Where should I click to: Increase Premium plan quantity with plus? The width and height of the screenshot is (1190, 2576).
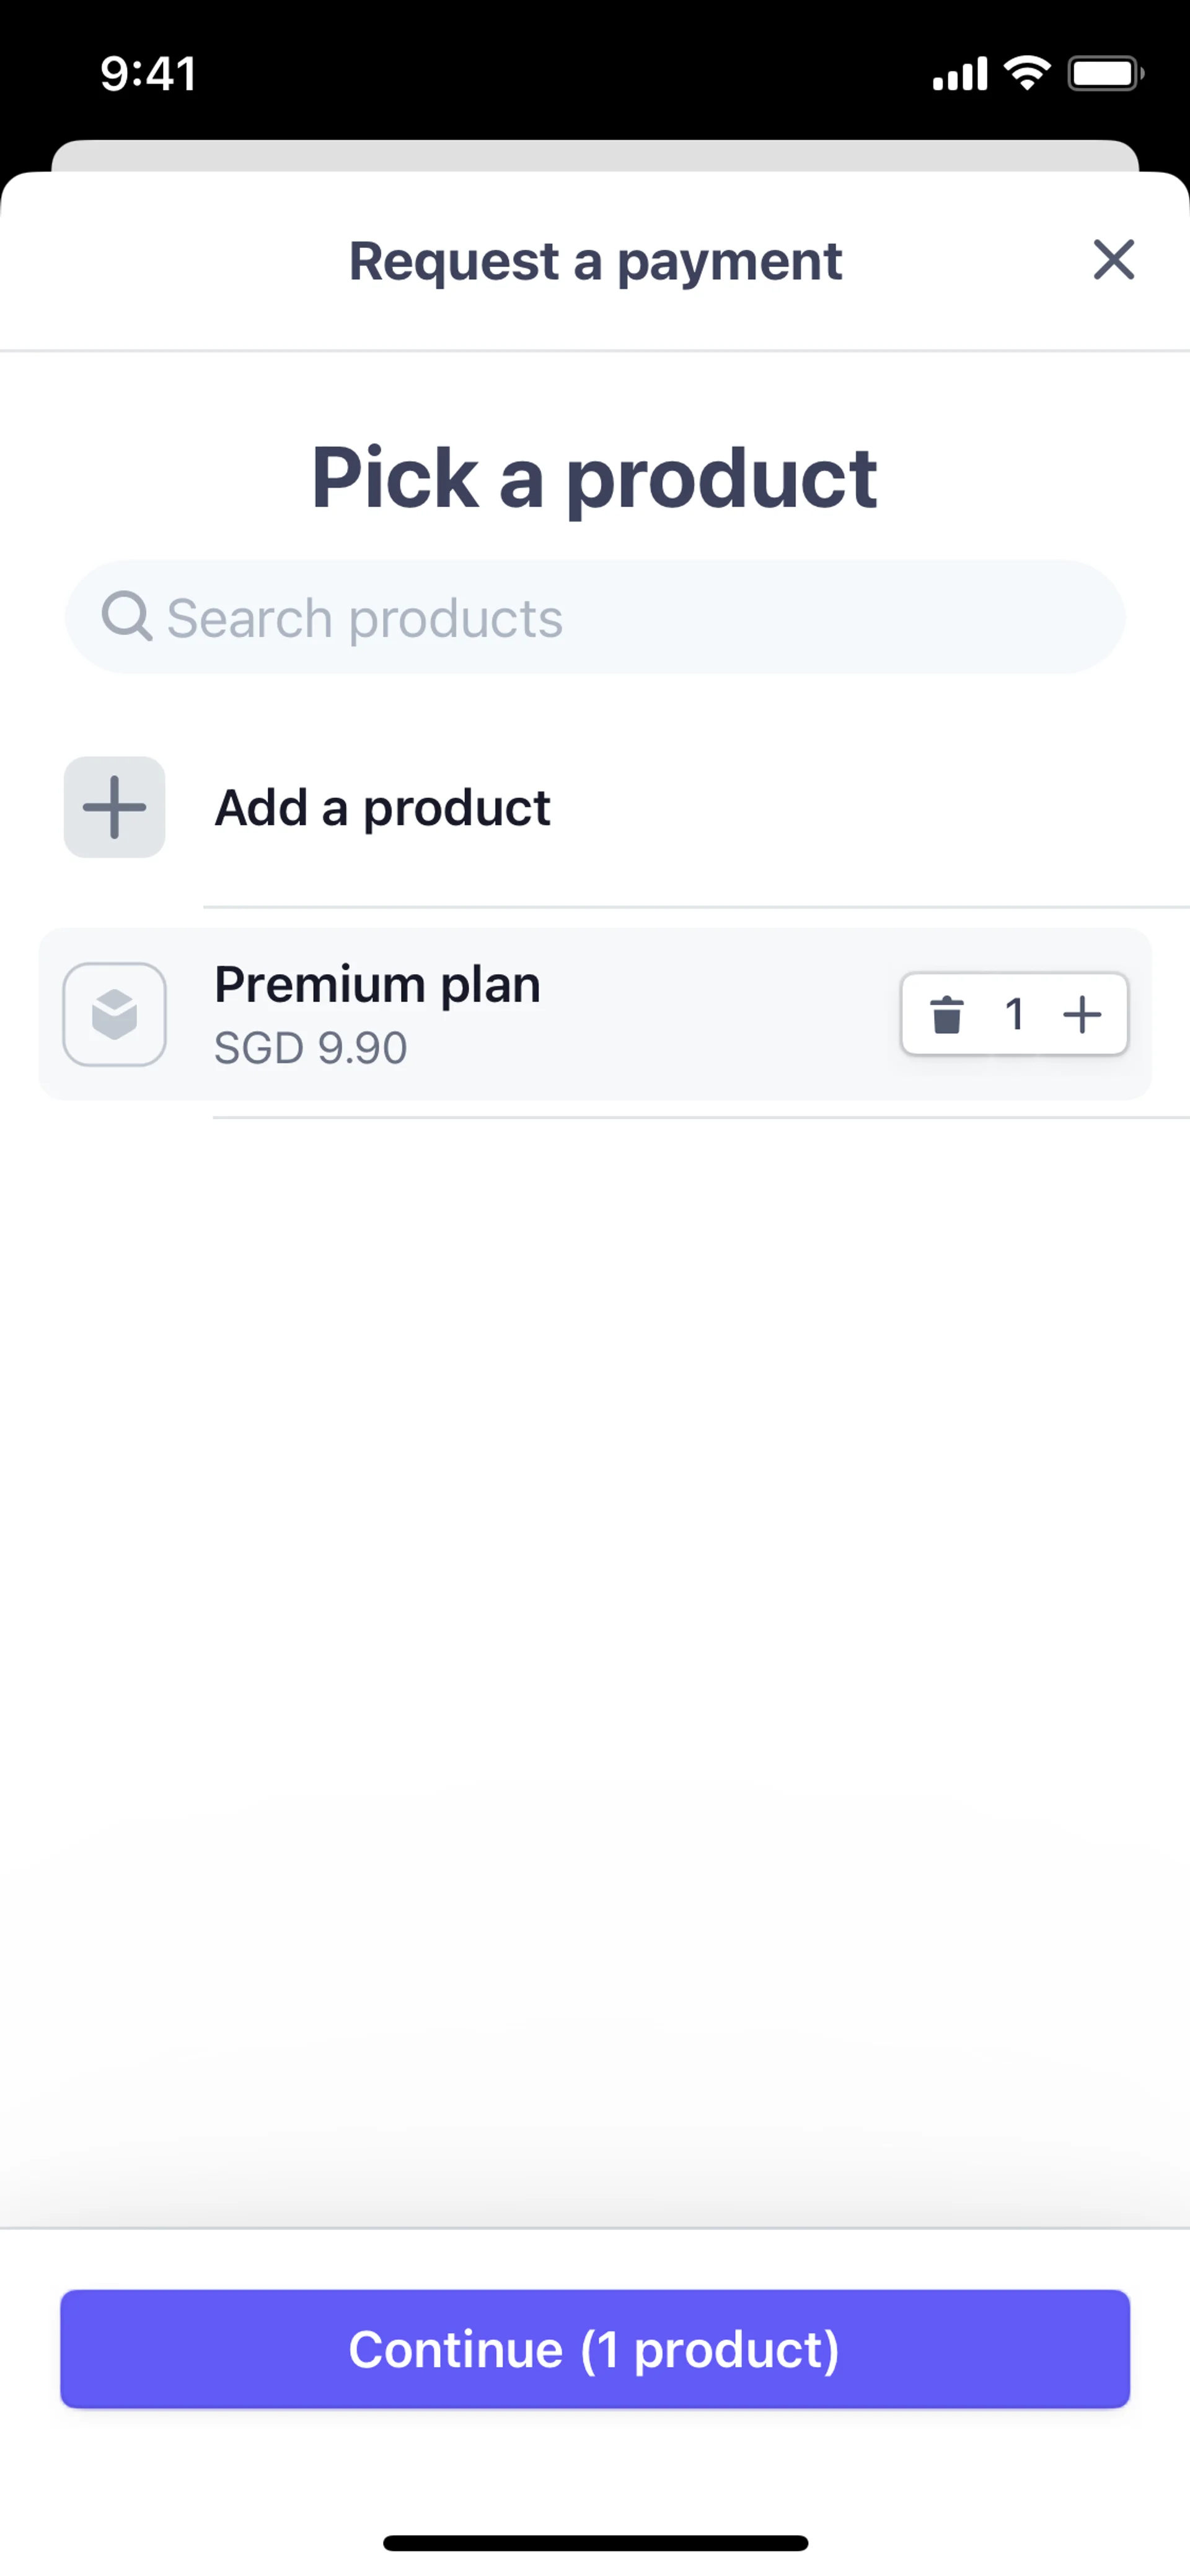[1082, 1014]
